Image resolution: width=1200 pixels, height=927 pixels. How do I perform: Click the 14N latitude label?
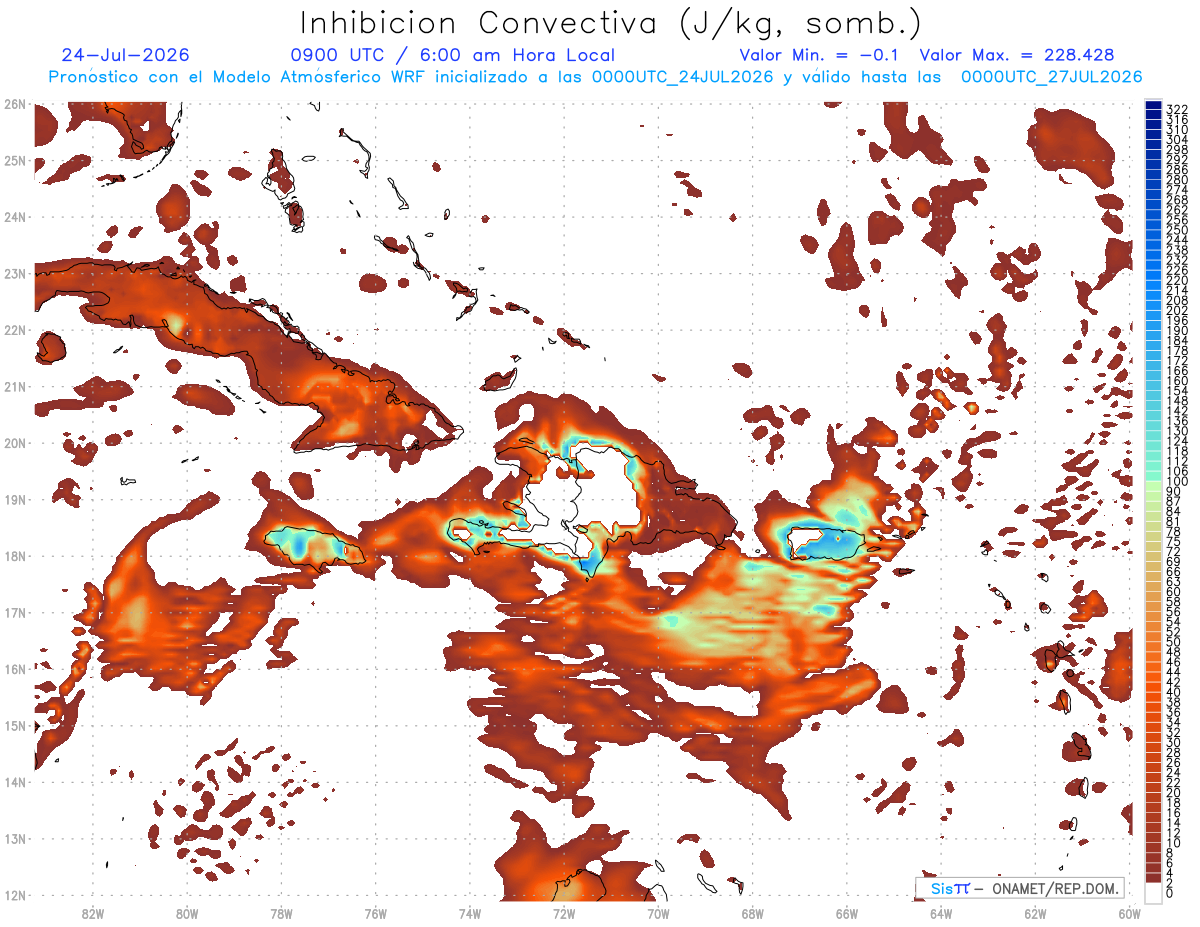pyautogui.click(x=15, y=782)
